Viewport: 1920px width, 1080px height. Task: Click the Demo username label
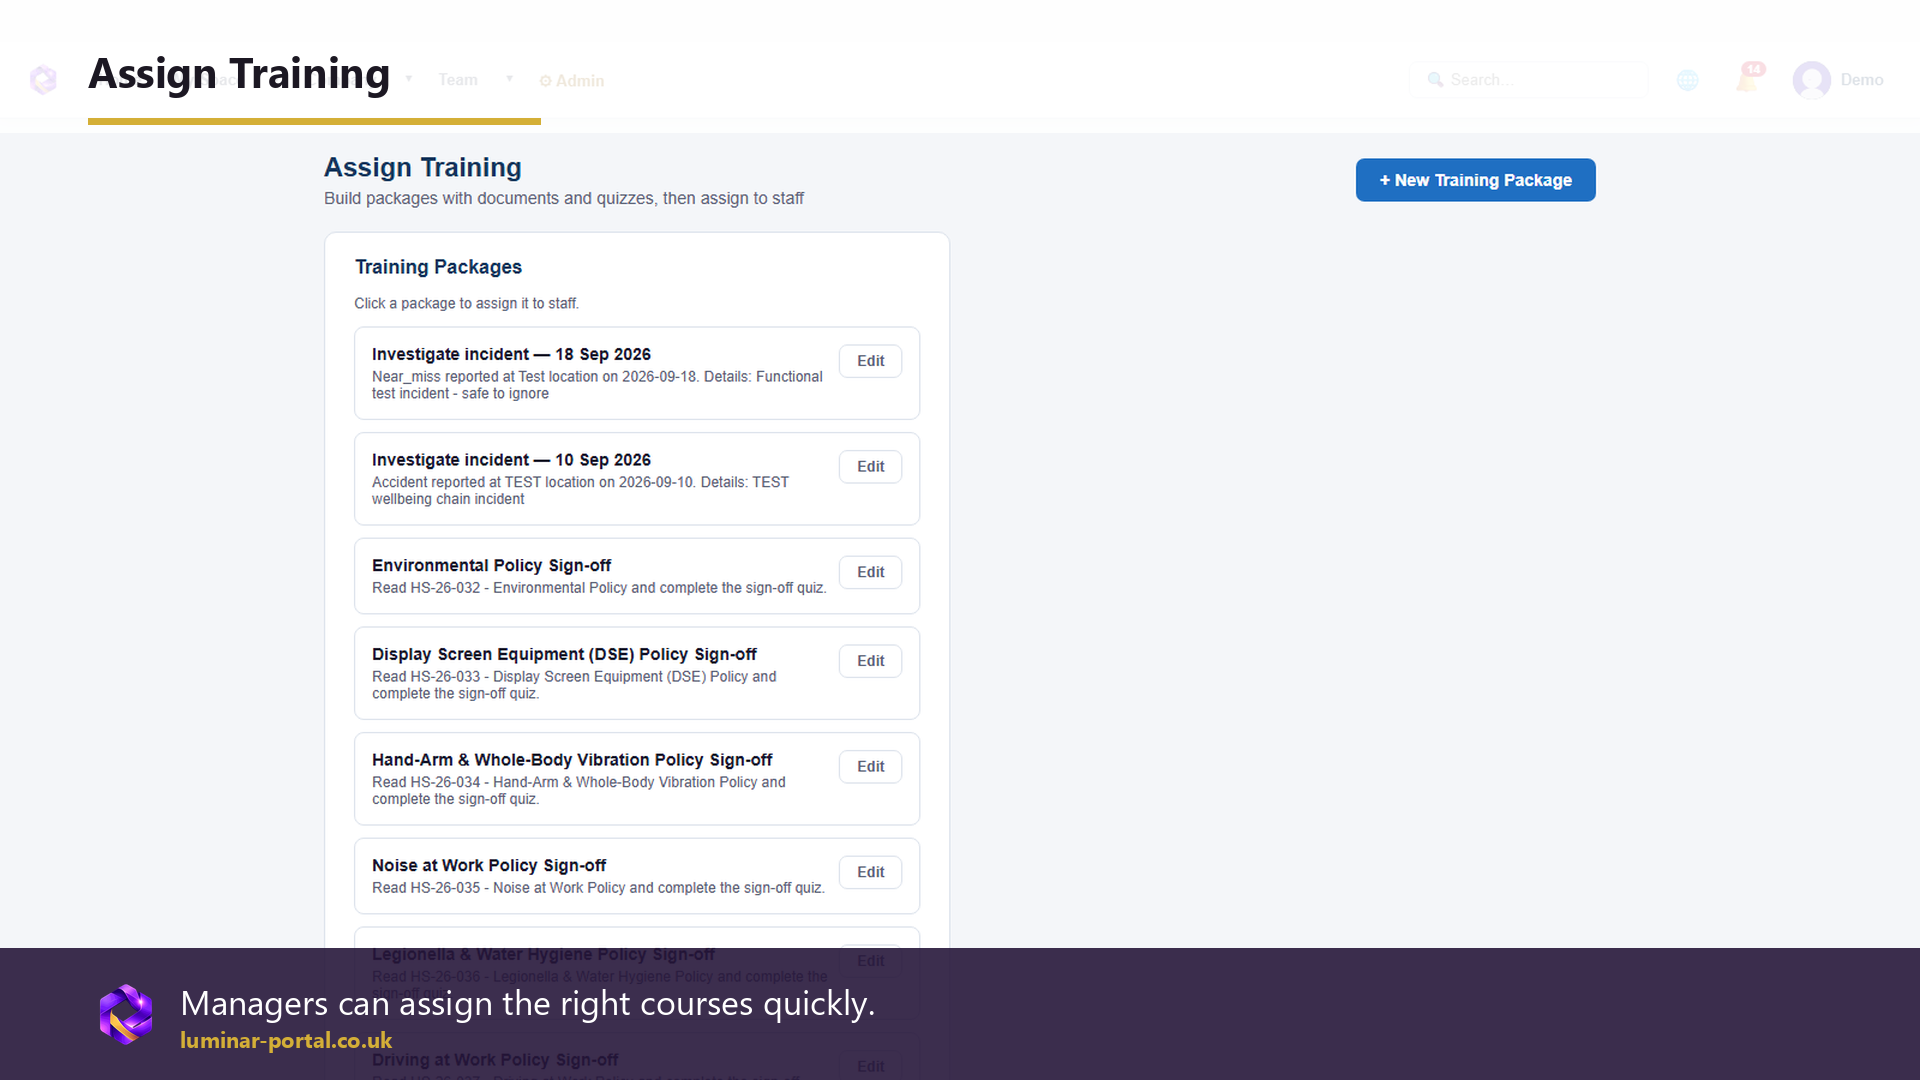coord(1861,80)
